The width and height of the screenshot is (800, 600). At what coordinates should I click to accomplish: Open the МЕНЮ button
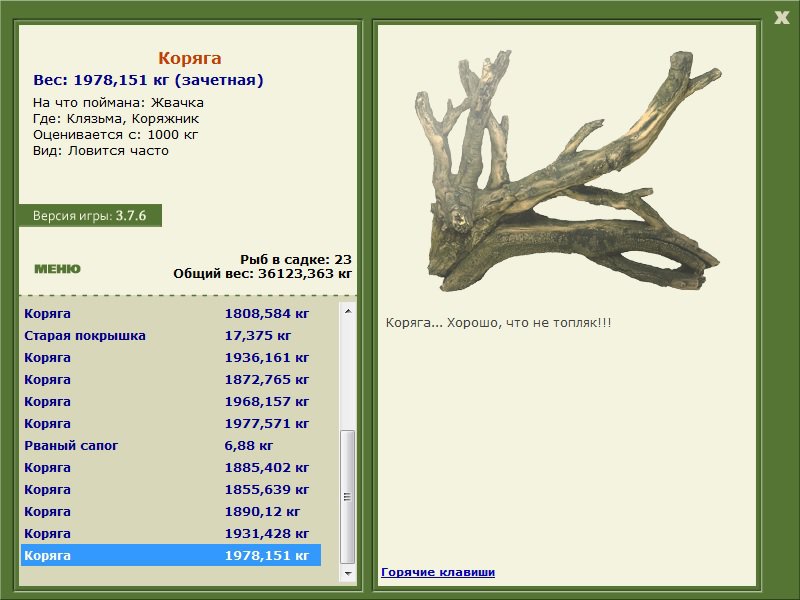pyautogui.click(x=57, y=269)
